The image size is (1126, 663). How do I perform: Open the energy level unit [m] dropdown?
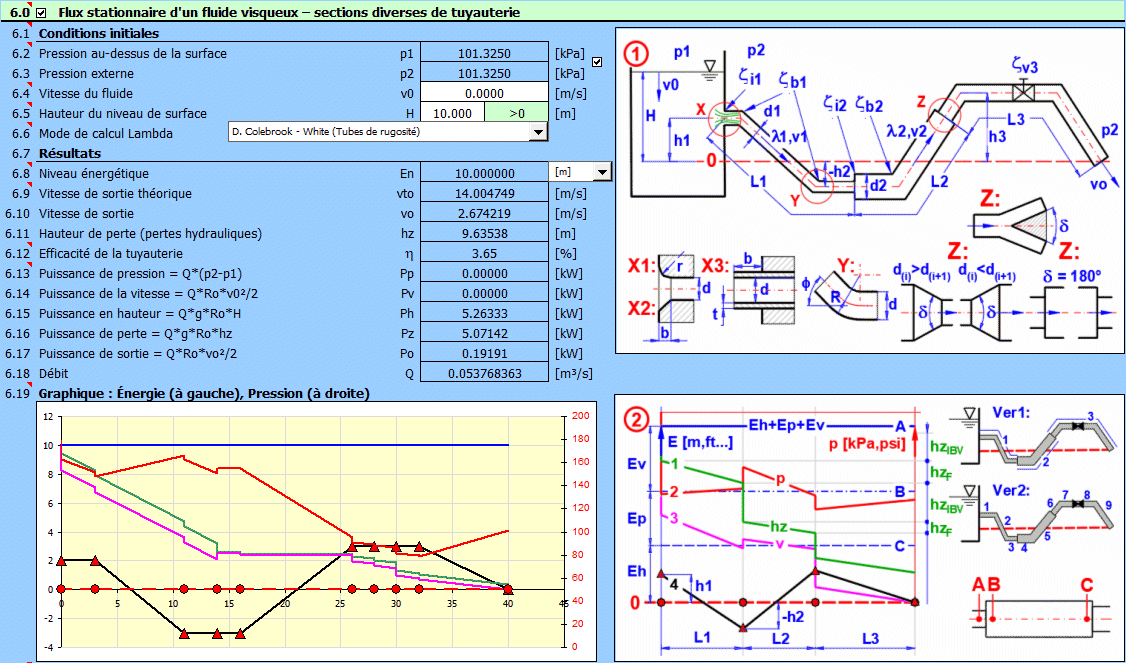pos(602,172)
